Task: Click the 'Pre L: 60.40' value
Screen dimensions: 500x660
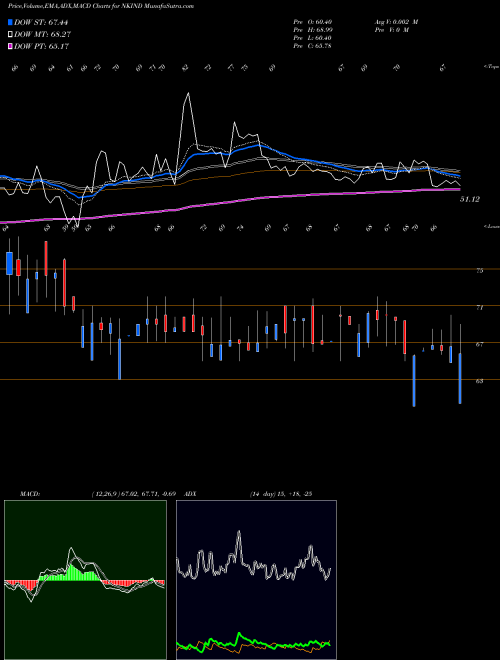Action: (312, 38)
